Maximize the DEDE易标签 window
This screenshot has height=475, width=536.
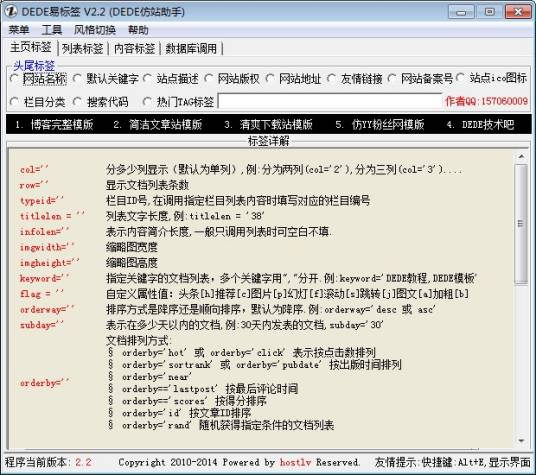click(490, 12)
